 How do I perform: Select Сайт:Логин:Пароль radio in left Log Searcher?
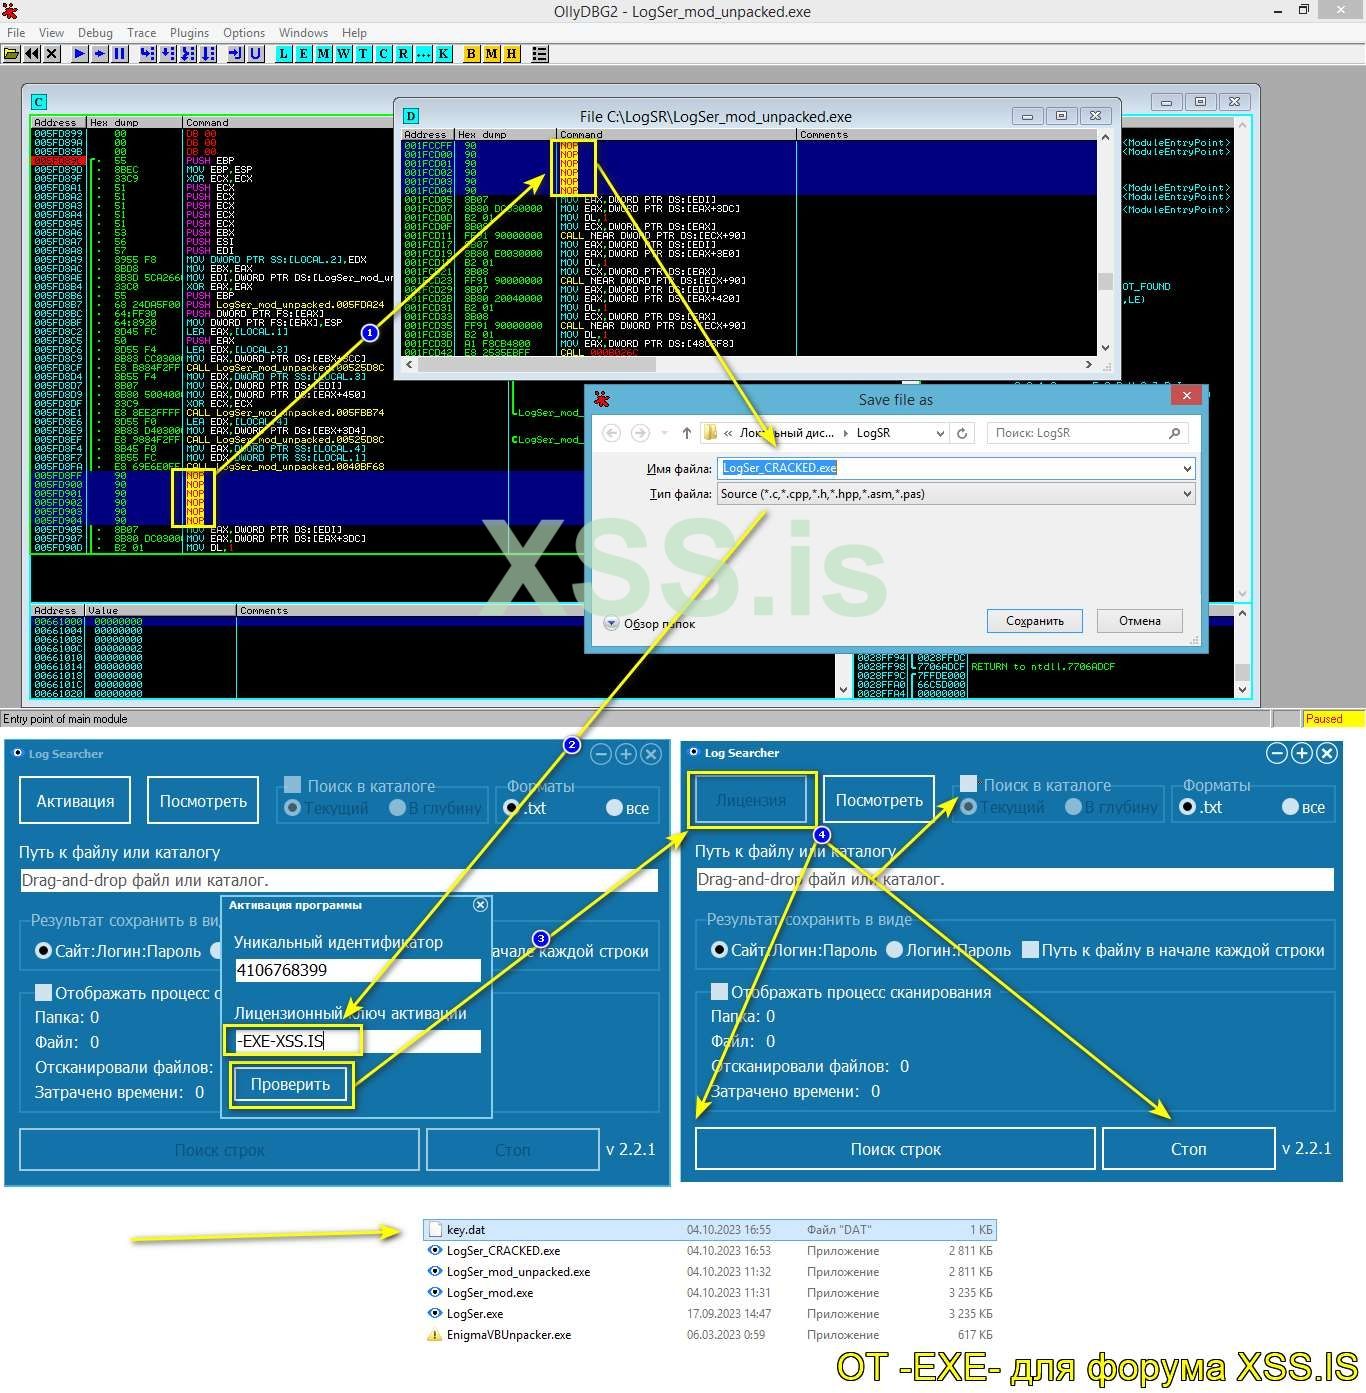point(43,951)
